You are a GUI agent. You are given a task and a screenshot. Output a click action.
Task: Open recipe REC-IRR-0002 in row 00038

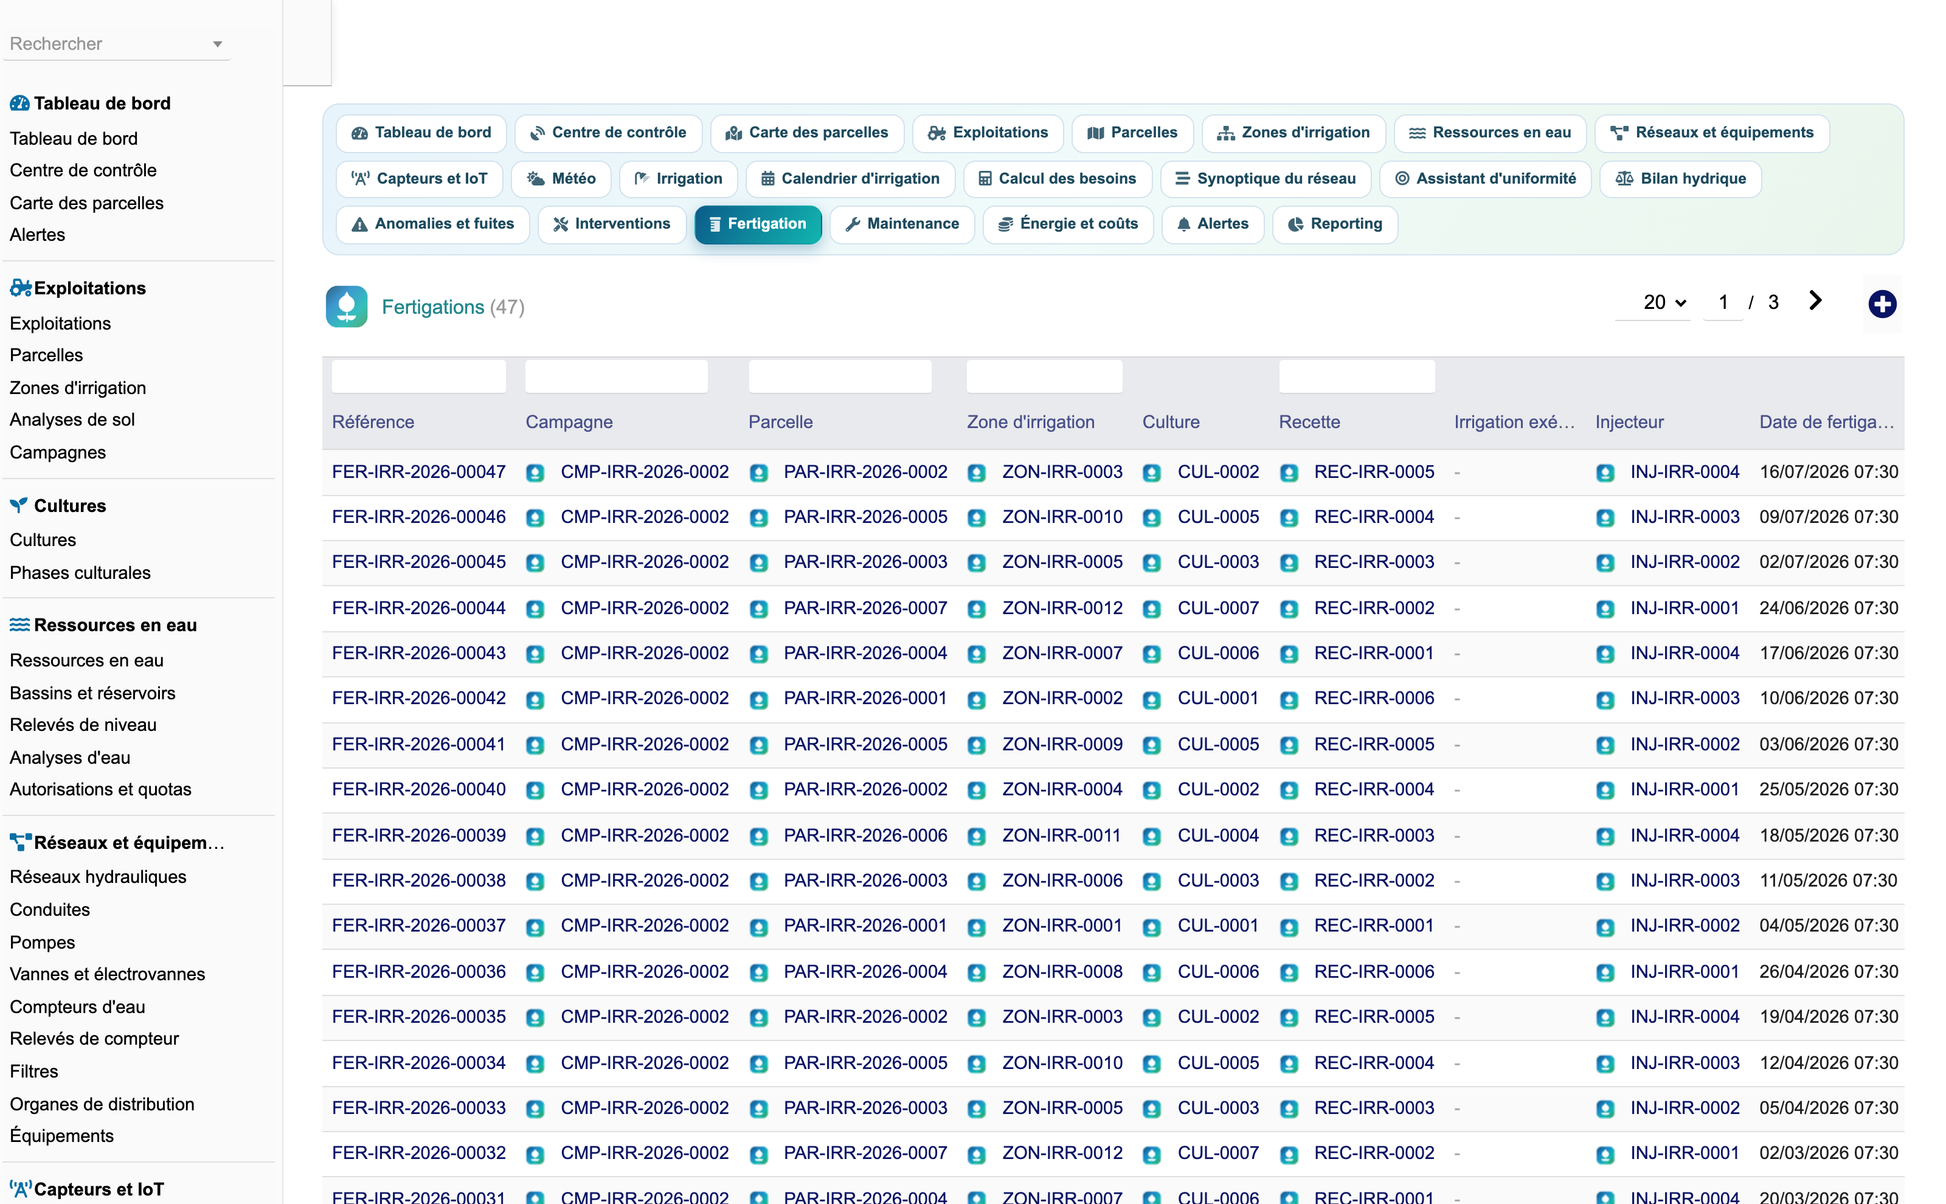coord(1374,880)
